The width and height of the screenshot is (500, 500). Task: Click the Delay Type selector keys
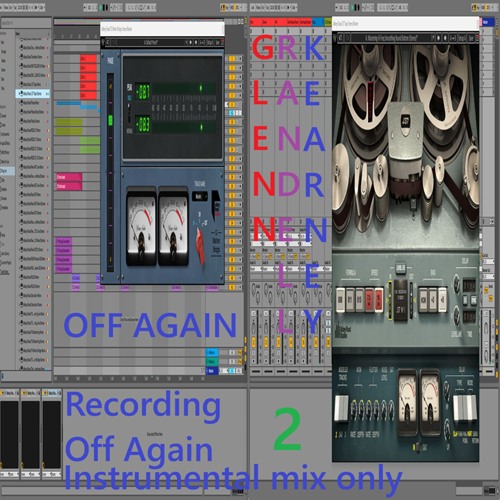(465, 408)
